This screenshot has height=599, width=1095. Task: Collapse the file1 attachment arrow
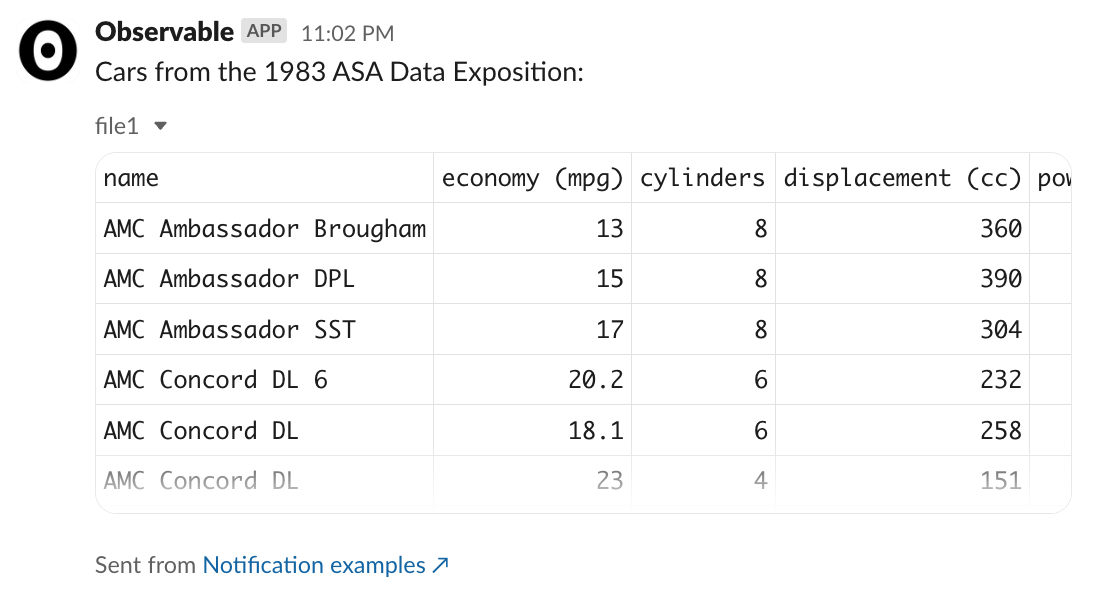(x=160, y=126)
